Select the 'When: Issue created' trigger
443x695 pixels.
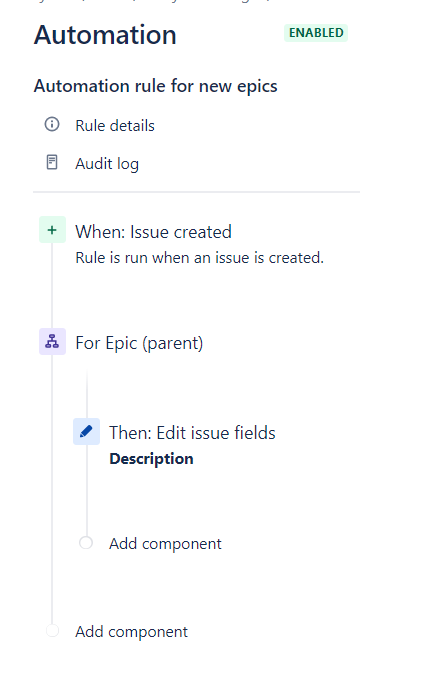(153, 232)
